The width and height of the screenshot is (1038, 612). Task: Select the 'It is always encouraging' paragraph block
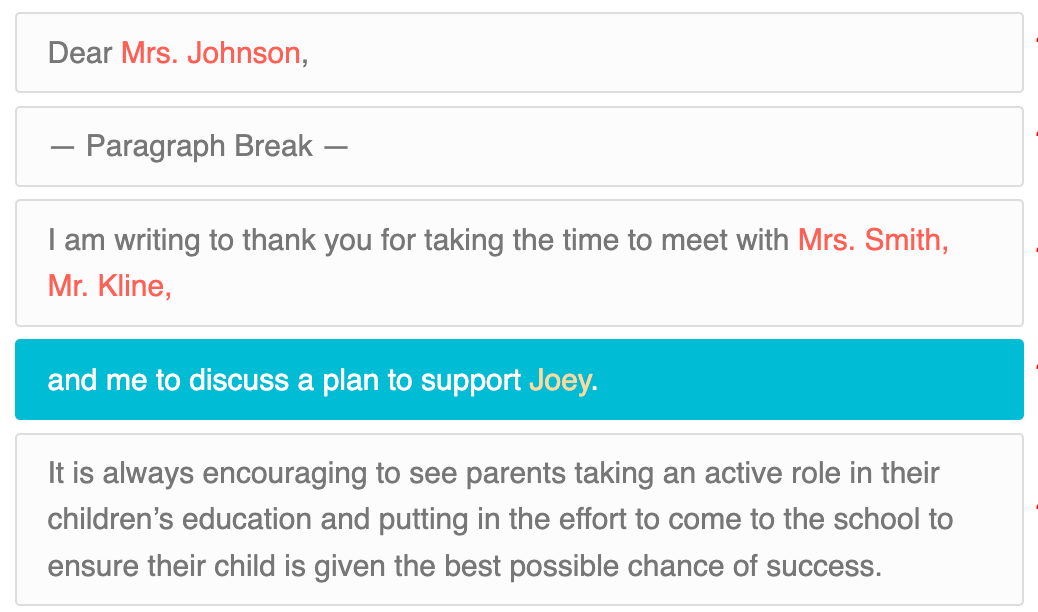519,519
